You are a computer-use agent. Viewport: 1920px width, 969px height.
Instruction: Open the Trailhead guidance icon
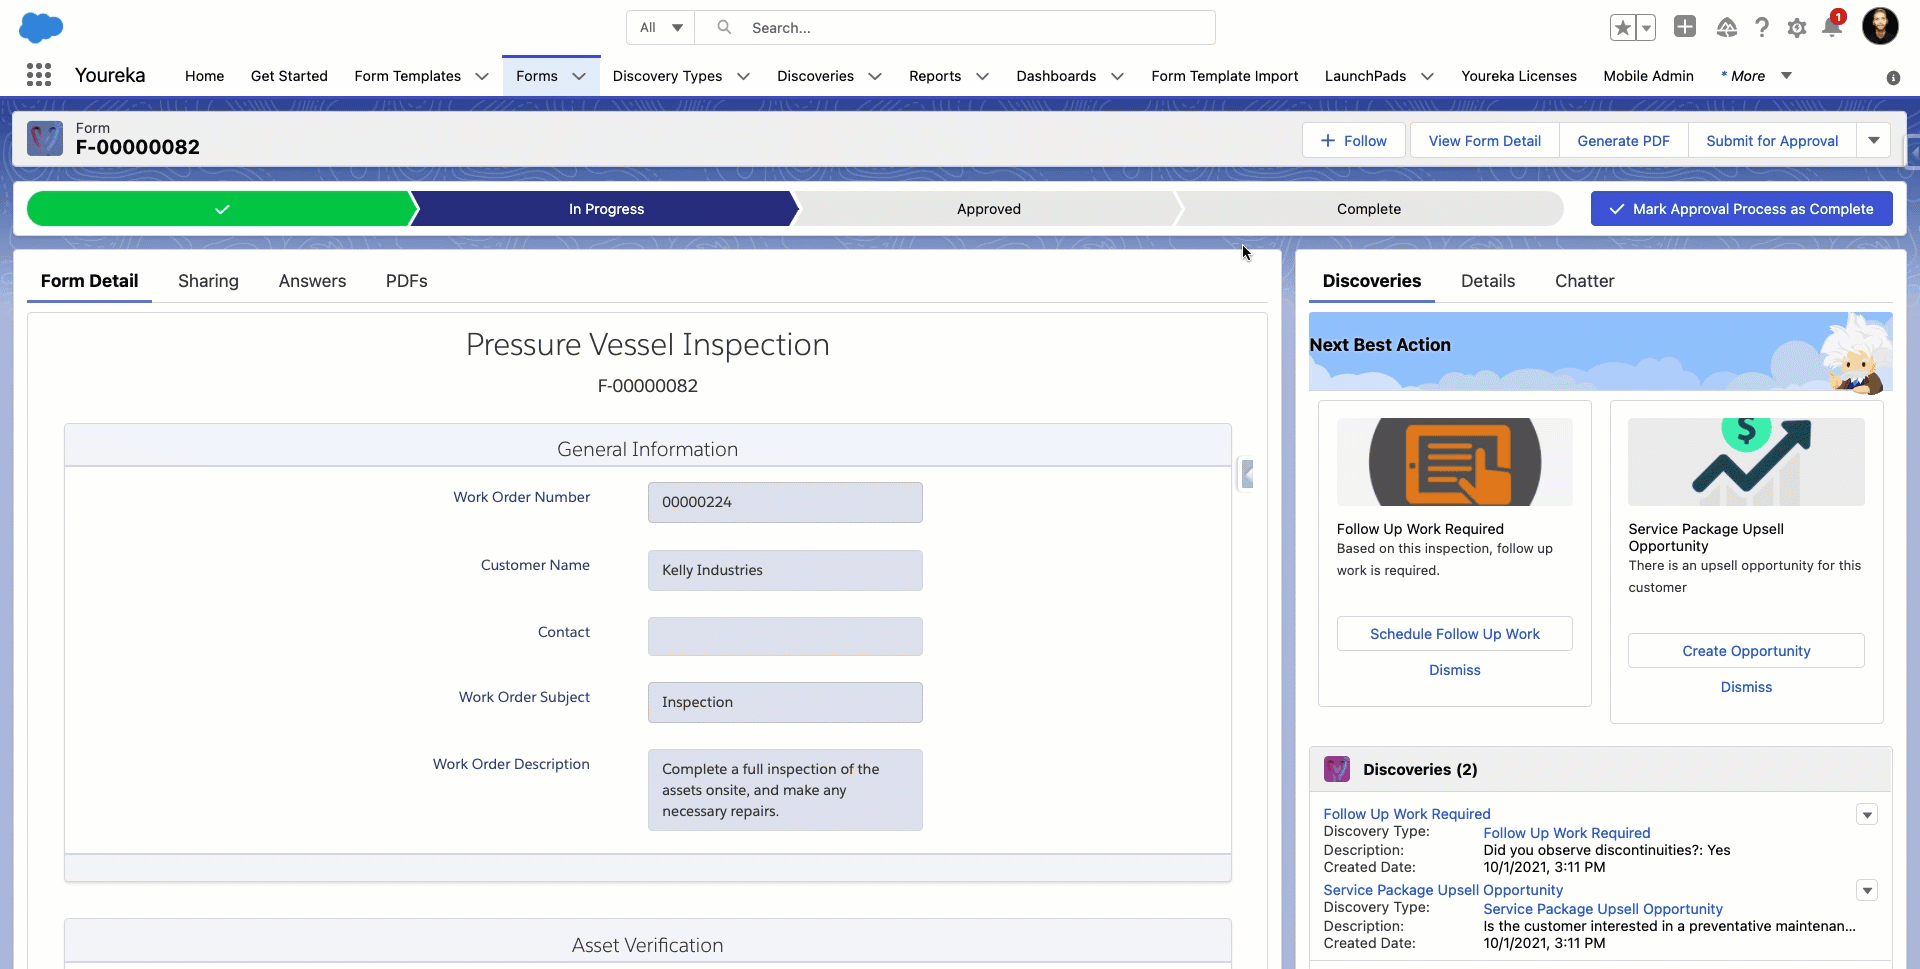1727,28
